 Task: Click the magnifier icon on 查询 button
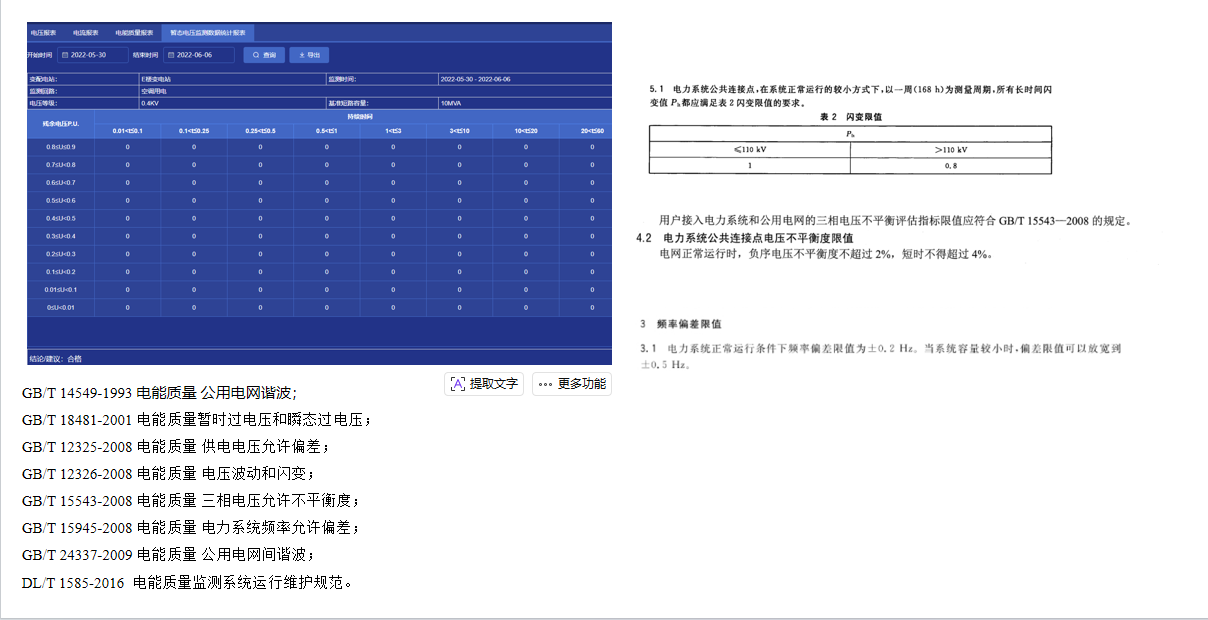256,55
